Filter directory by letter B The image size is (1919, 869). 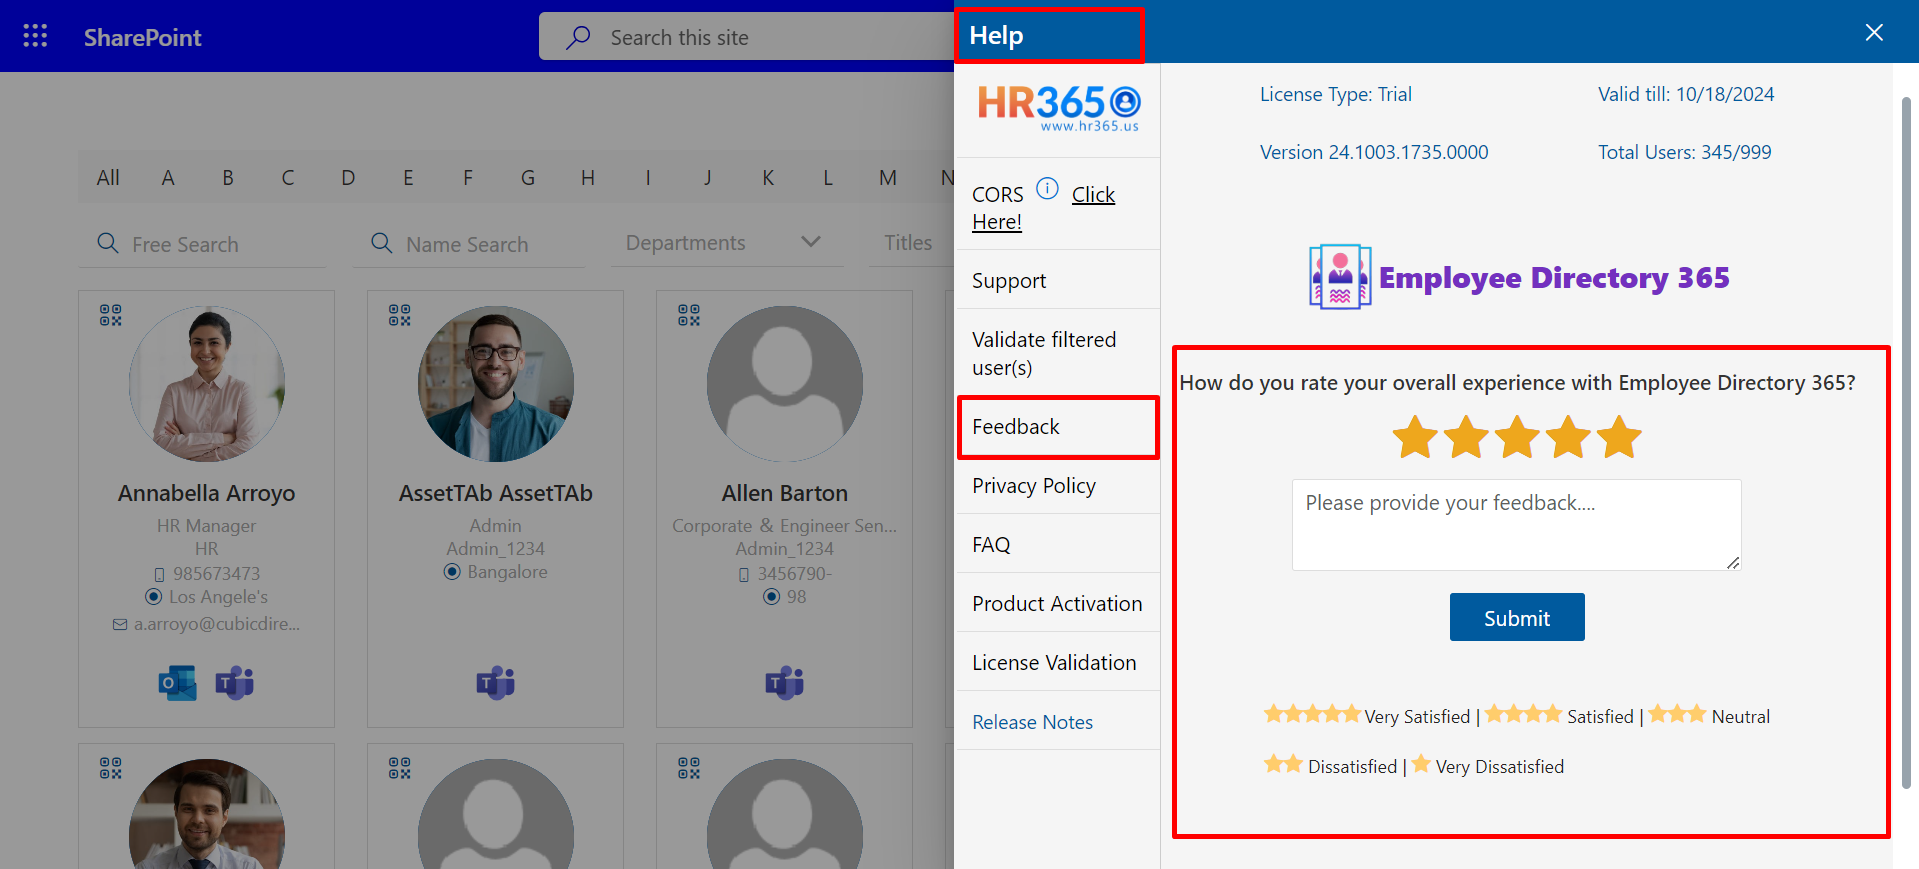tap(228, 178)
